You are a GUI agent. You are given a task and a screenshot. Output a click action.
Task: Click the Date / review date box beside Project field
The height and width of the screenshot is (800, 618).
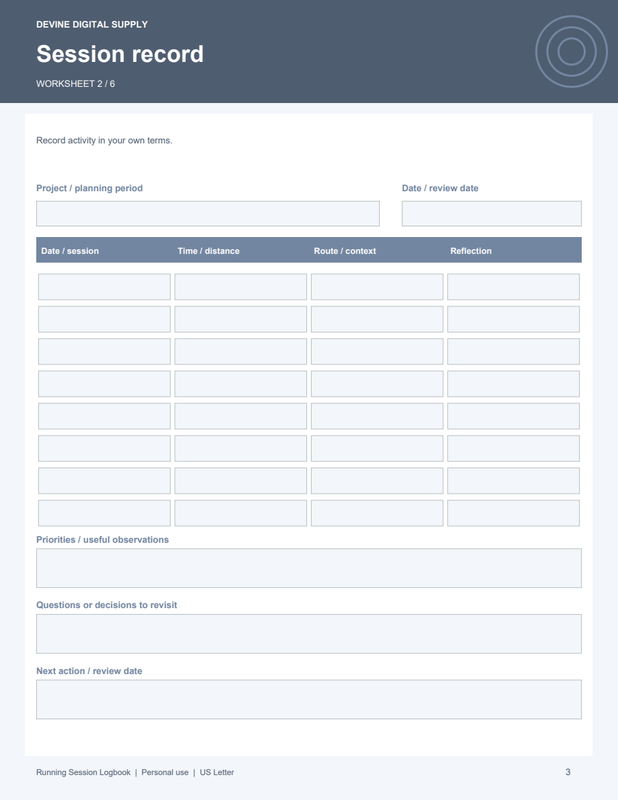coord(491,213)
